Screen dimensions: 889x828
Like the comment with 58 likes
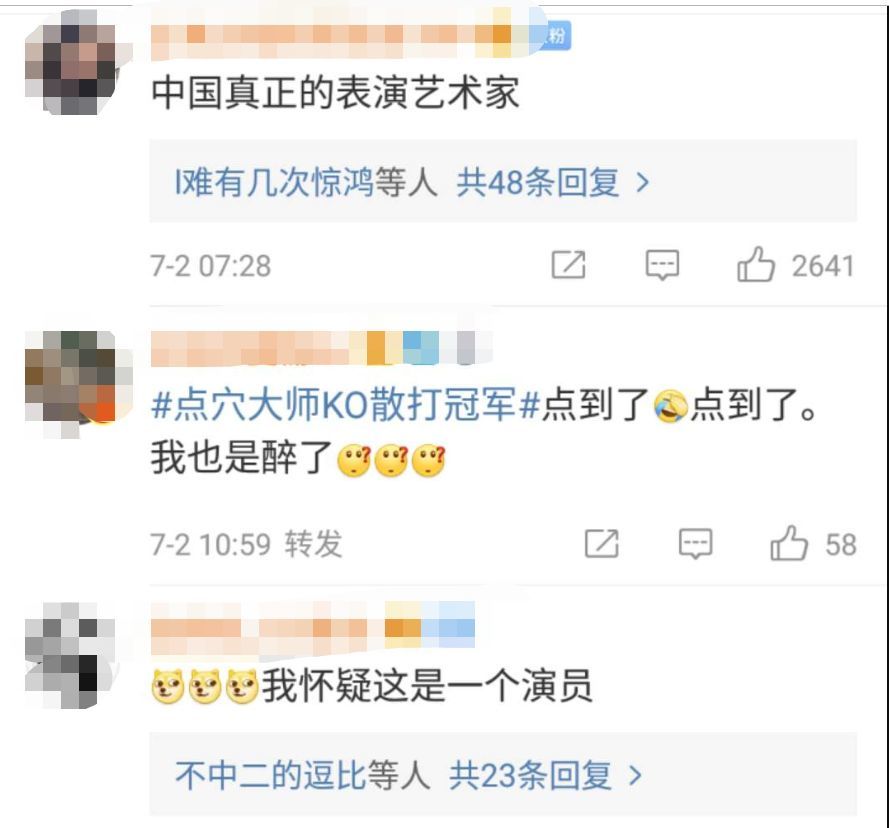[789, 543]
